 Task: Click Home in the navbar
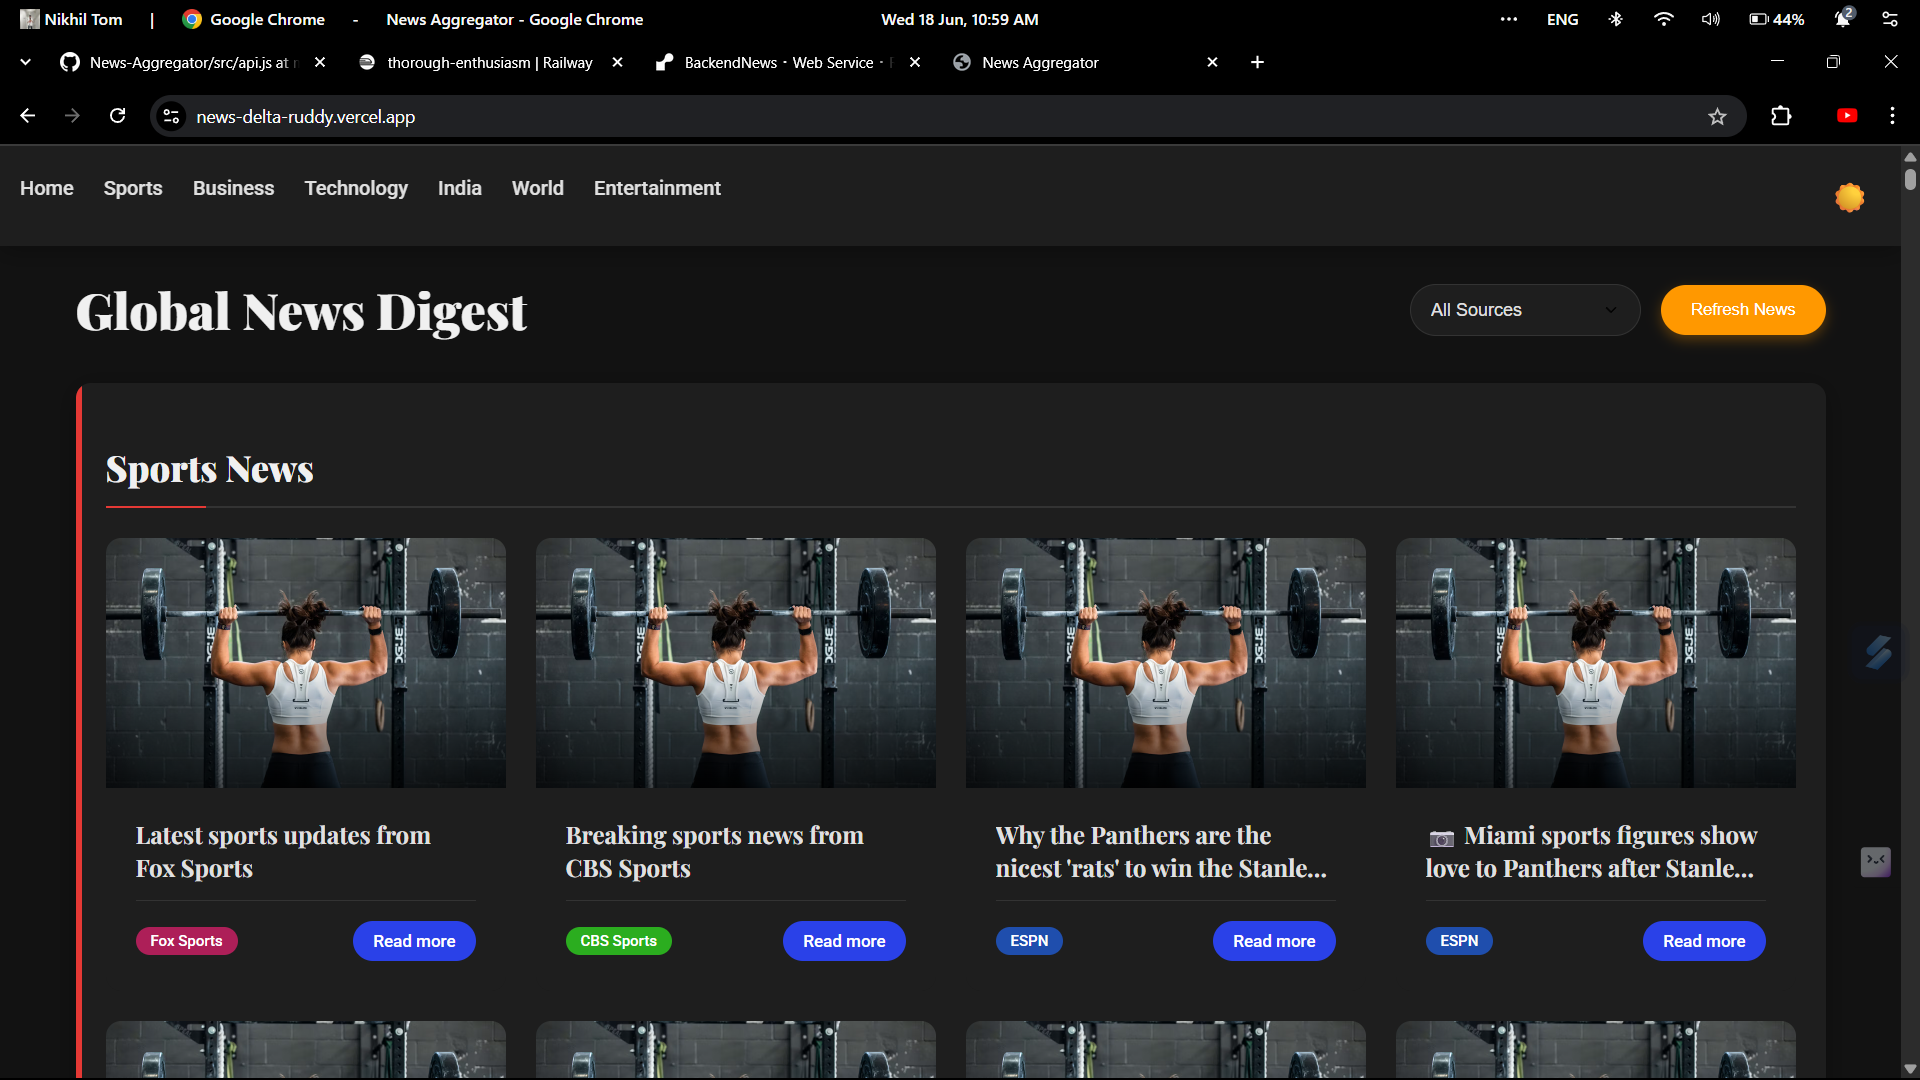[x=47, y=188]
